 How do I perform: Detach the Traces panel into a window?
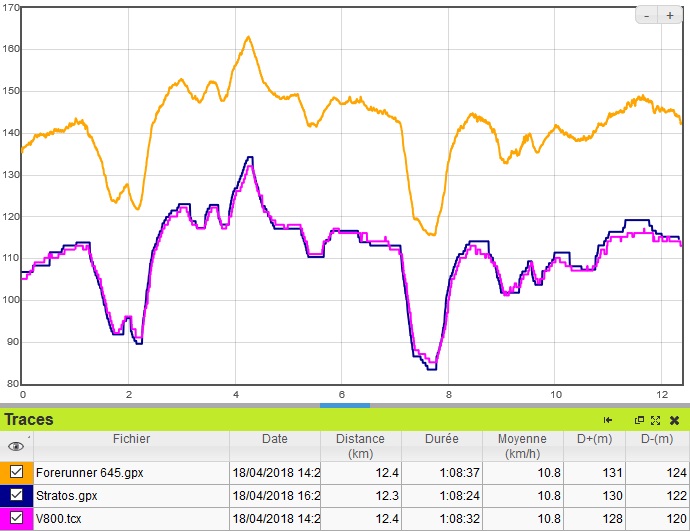pos(640,421)
